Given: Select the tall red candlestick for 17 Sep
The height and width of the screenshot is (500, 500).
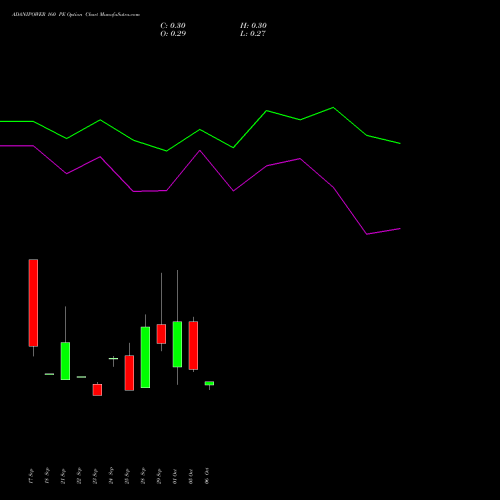Looking at the screenshot, I should 33,303.
